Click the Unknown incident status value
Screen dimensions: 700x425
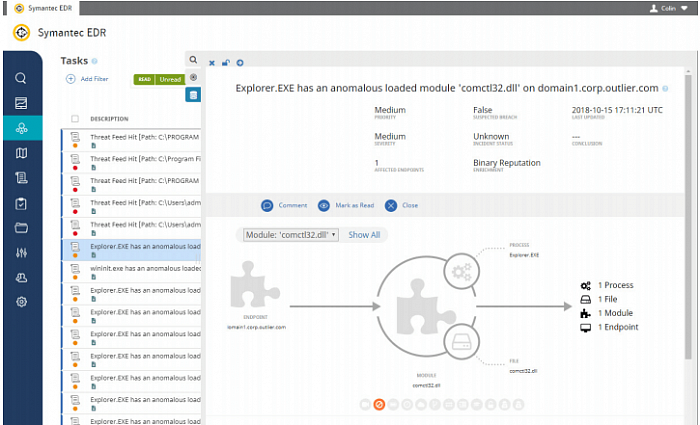coord(491,136)
